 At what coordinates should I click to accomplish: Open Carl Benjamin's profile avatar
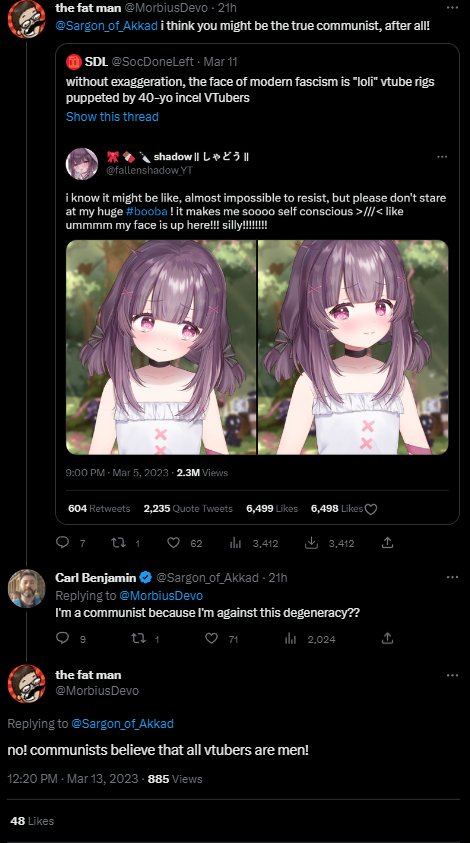26,588
